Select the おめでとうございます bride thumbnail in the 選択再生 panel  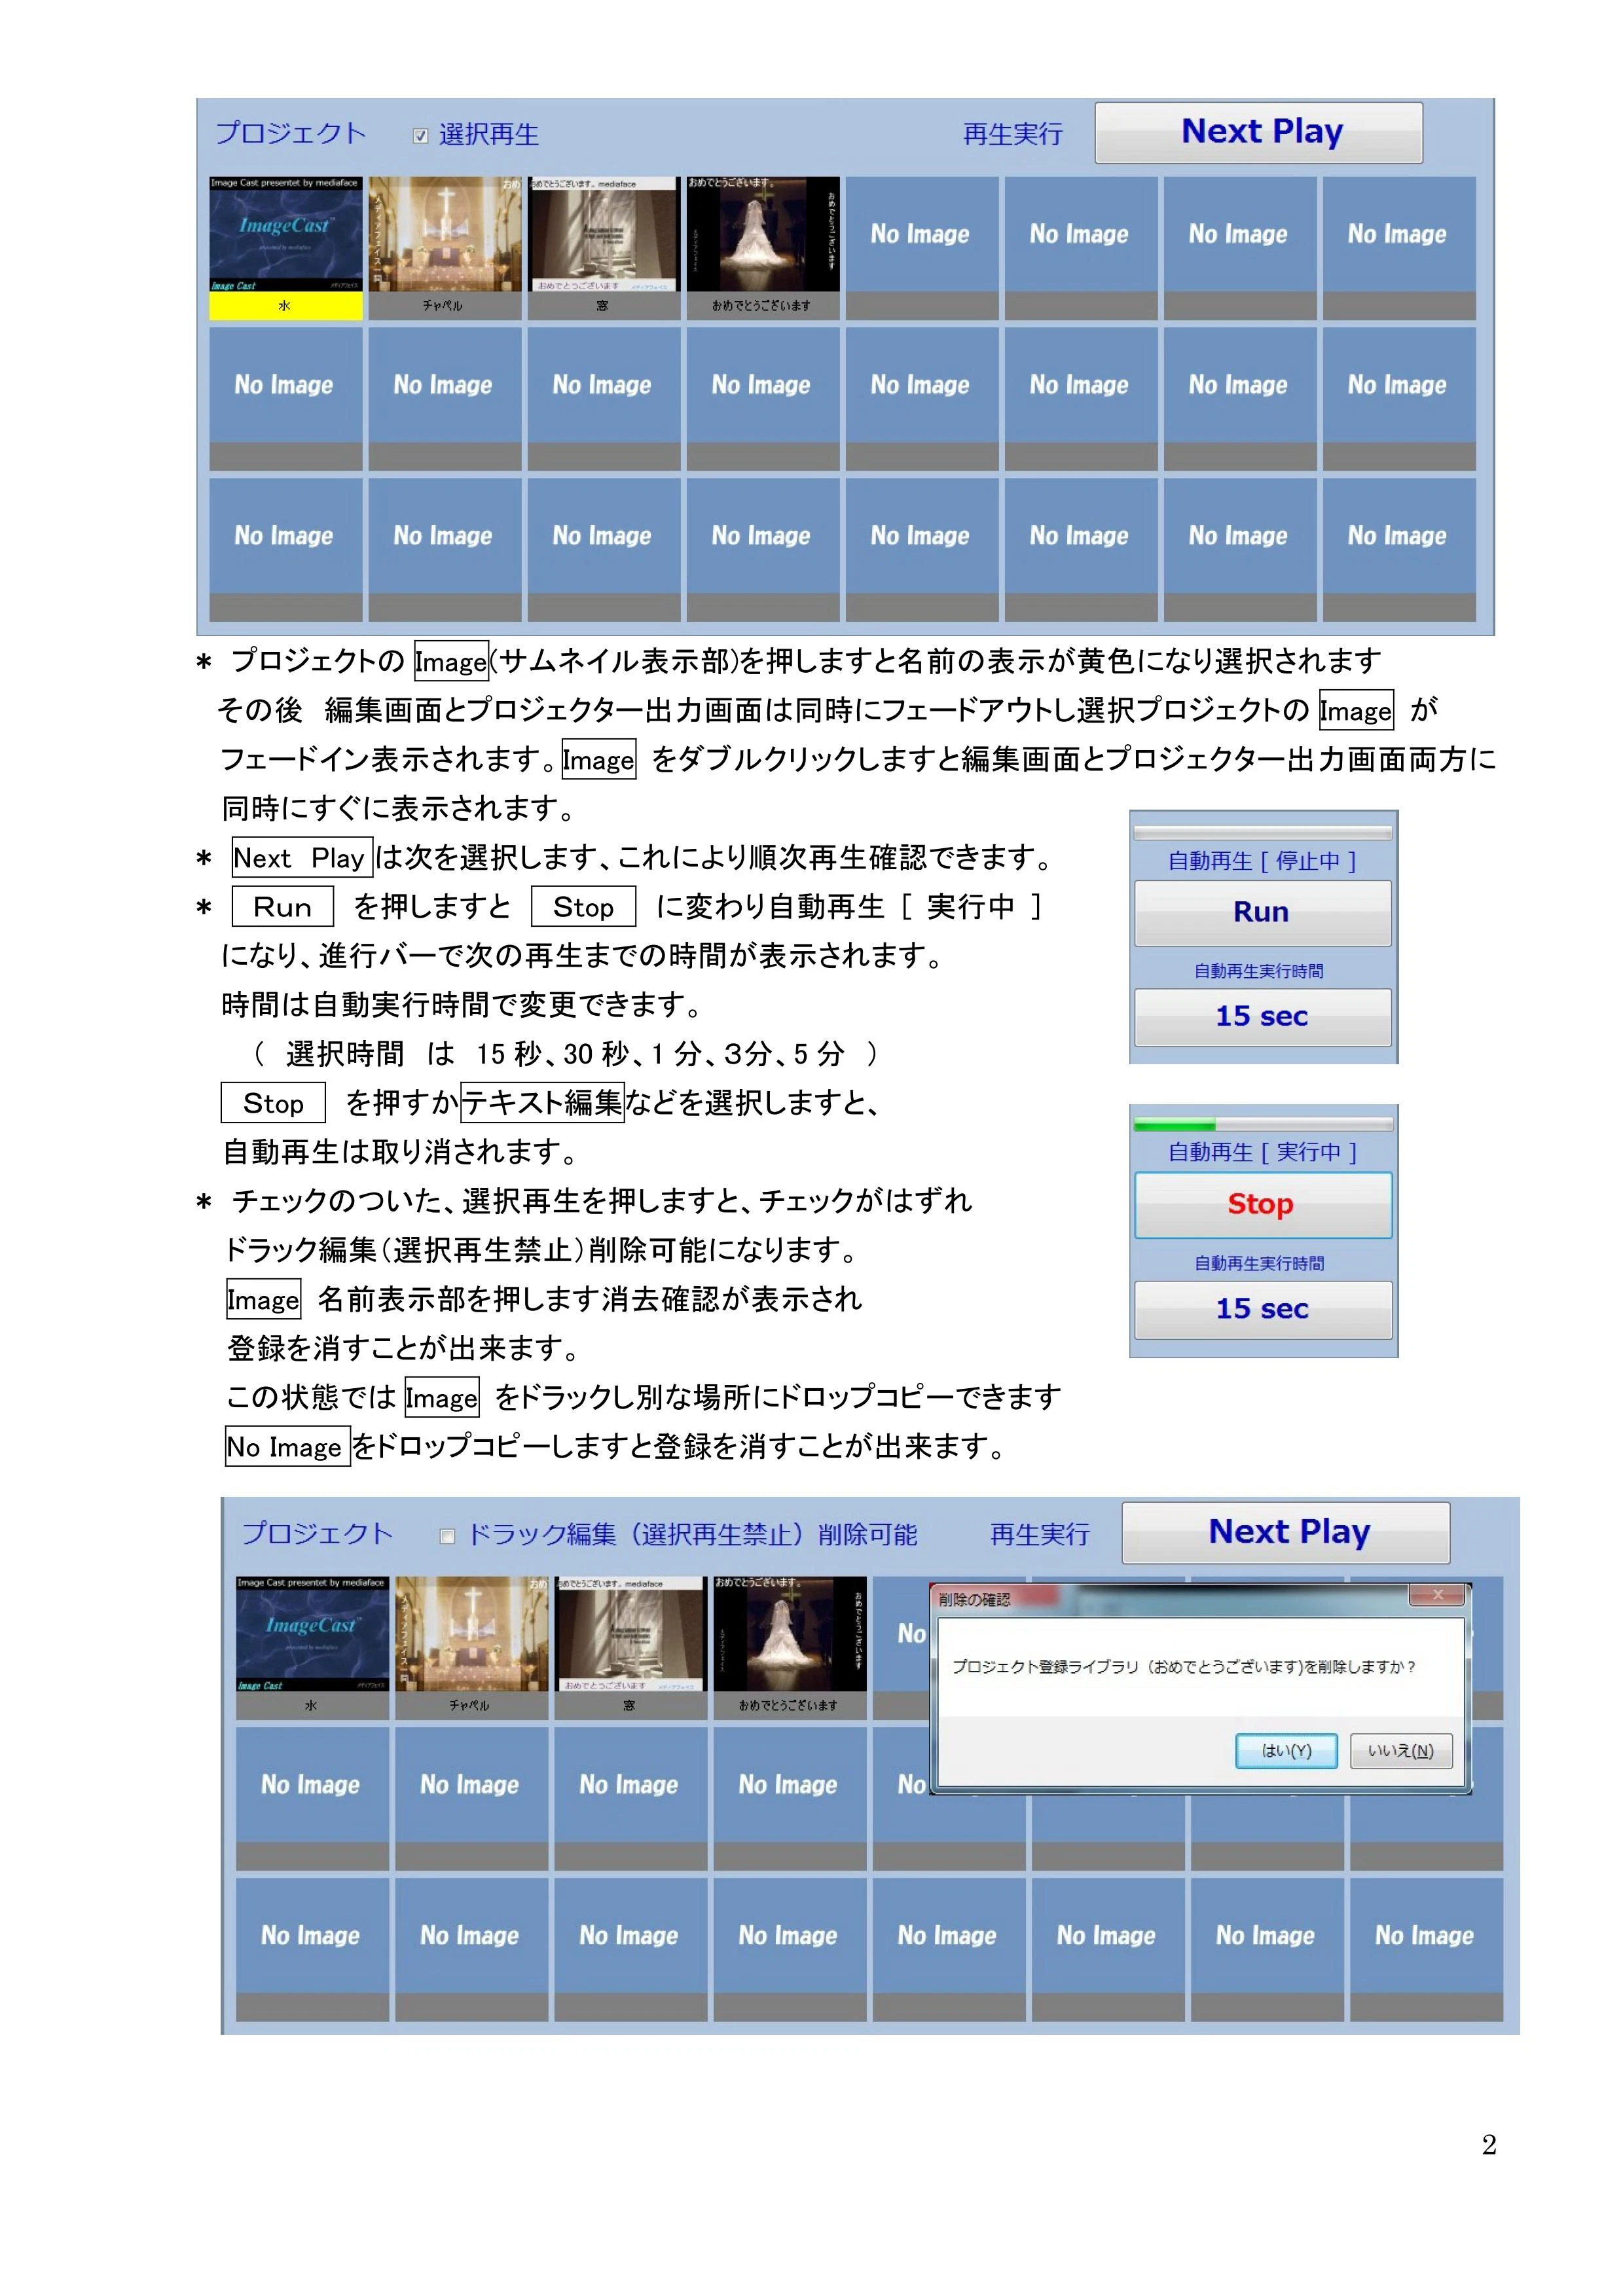(x=762, y=234)
